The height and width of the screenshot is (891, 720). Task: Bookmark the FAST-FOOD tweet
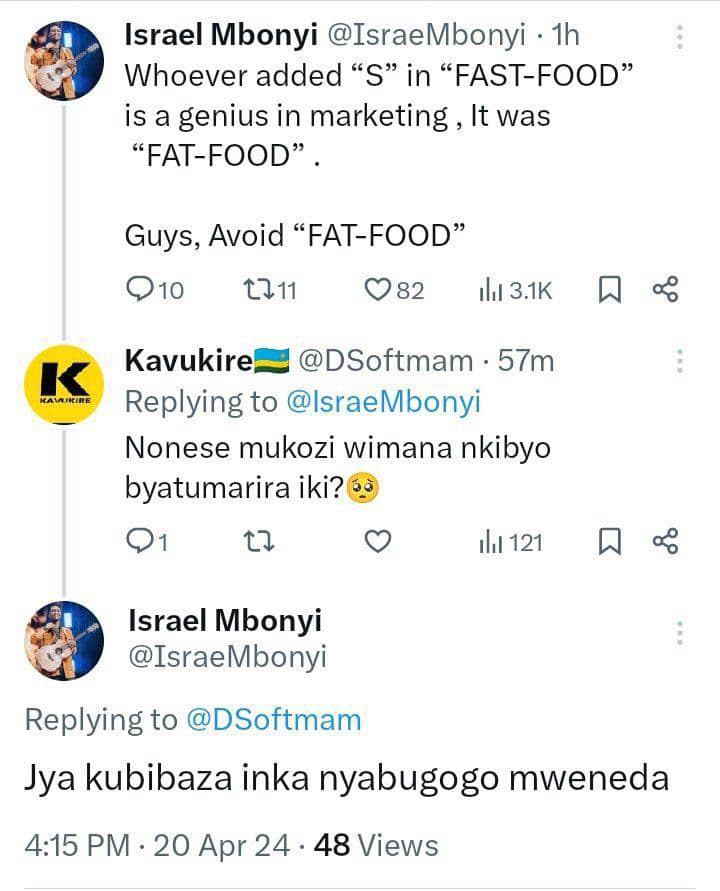609,290
